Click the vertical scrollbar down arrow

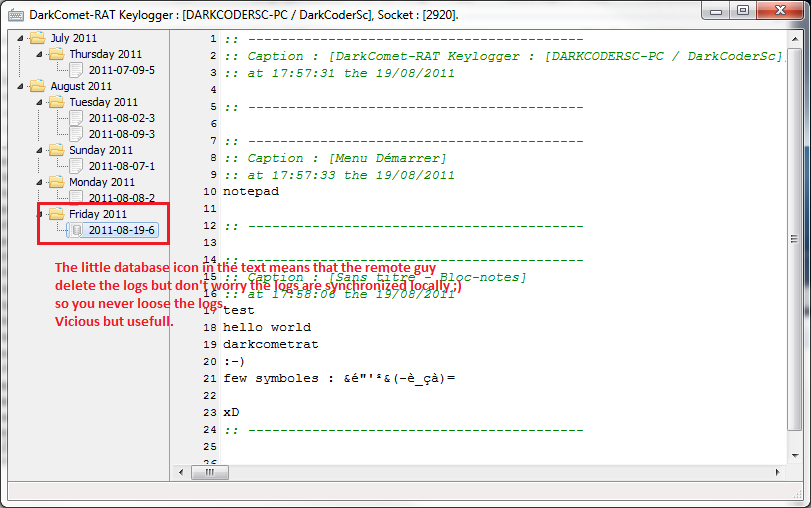point(794,452)
